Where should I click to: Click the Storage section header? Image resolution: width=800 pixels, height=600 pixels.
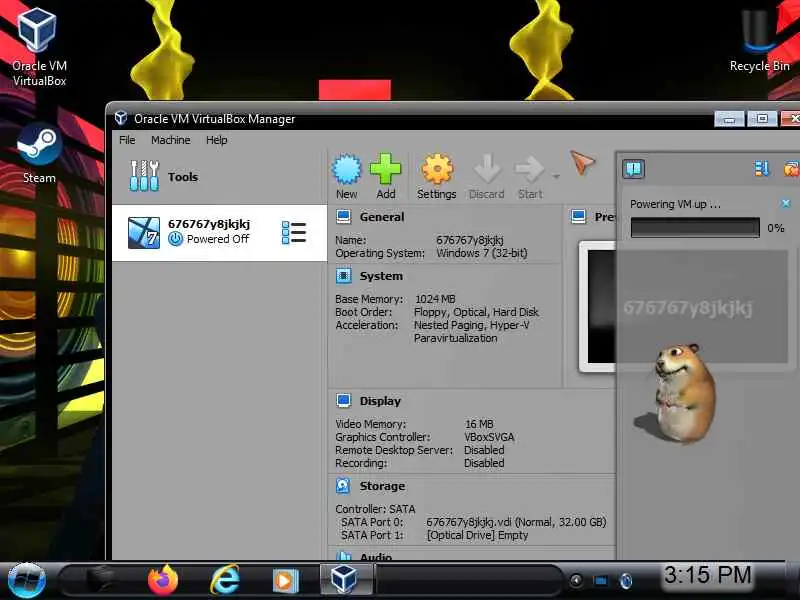click(x=382, y=486)
